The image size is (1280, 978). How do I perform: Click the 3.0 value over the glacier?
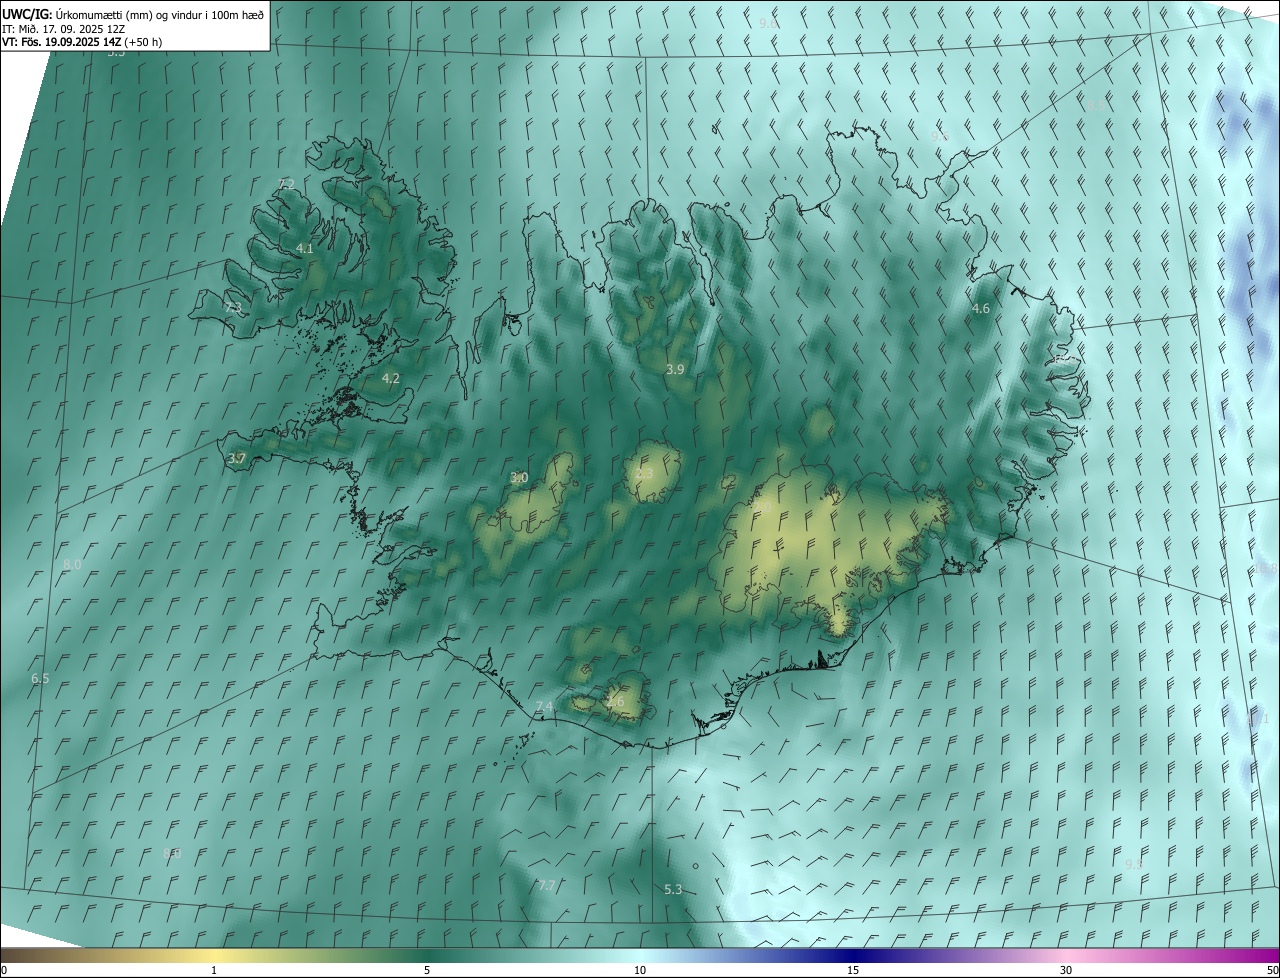tap(519, 478)
